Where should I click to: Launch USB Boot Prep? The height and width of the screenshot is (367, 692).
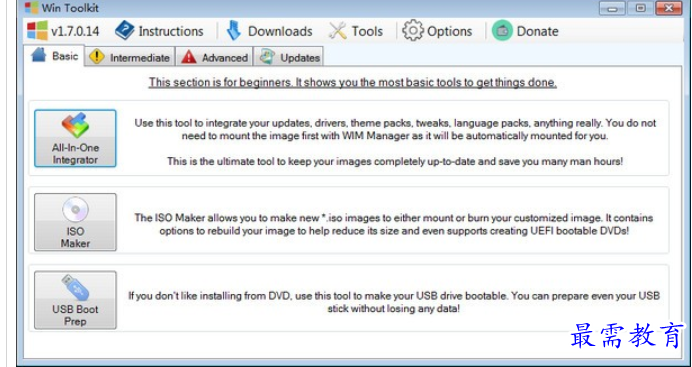[75, 300]
